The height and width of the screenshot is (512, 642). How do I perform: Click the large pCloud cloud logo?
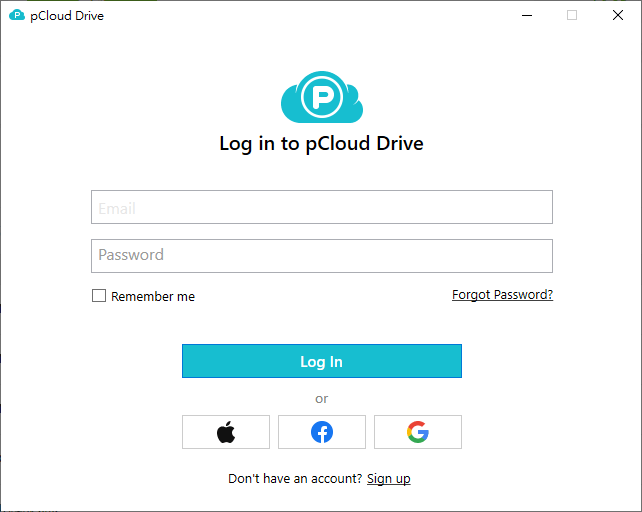(322, 97)
